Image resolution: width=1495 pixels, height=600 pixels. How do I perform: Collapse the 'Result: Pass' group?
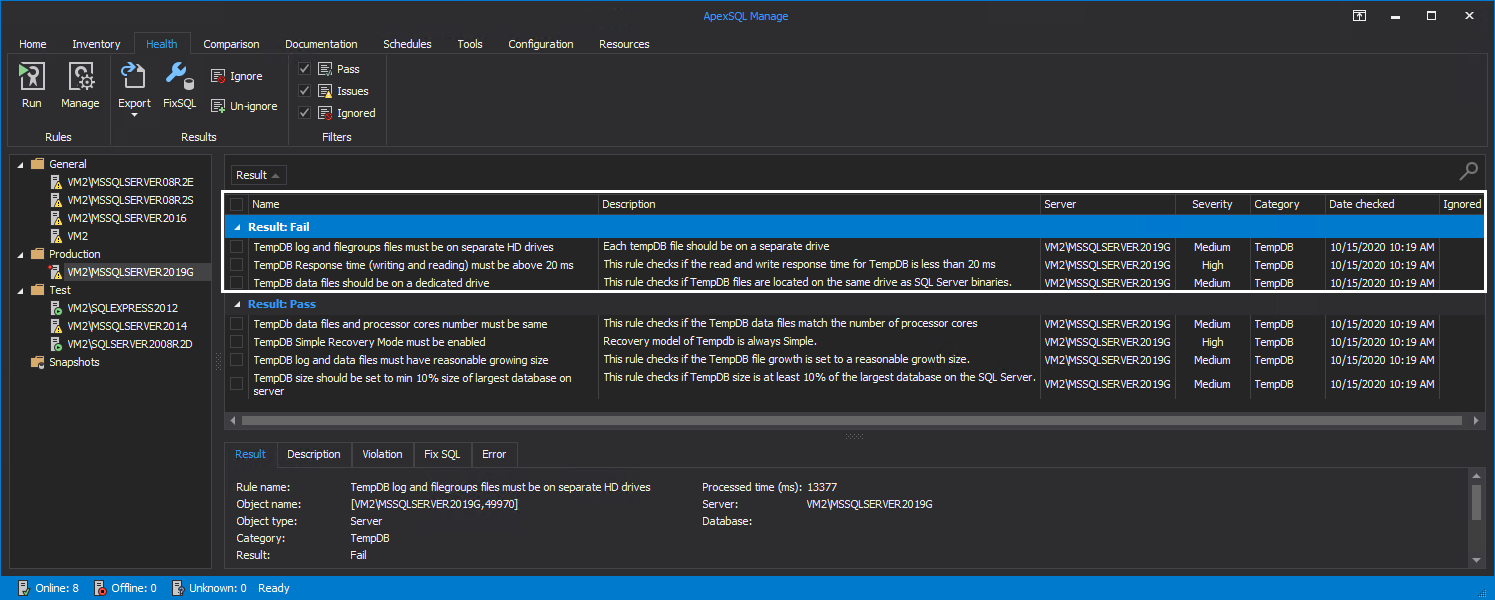click(x=238, y=304)
